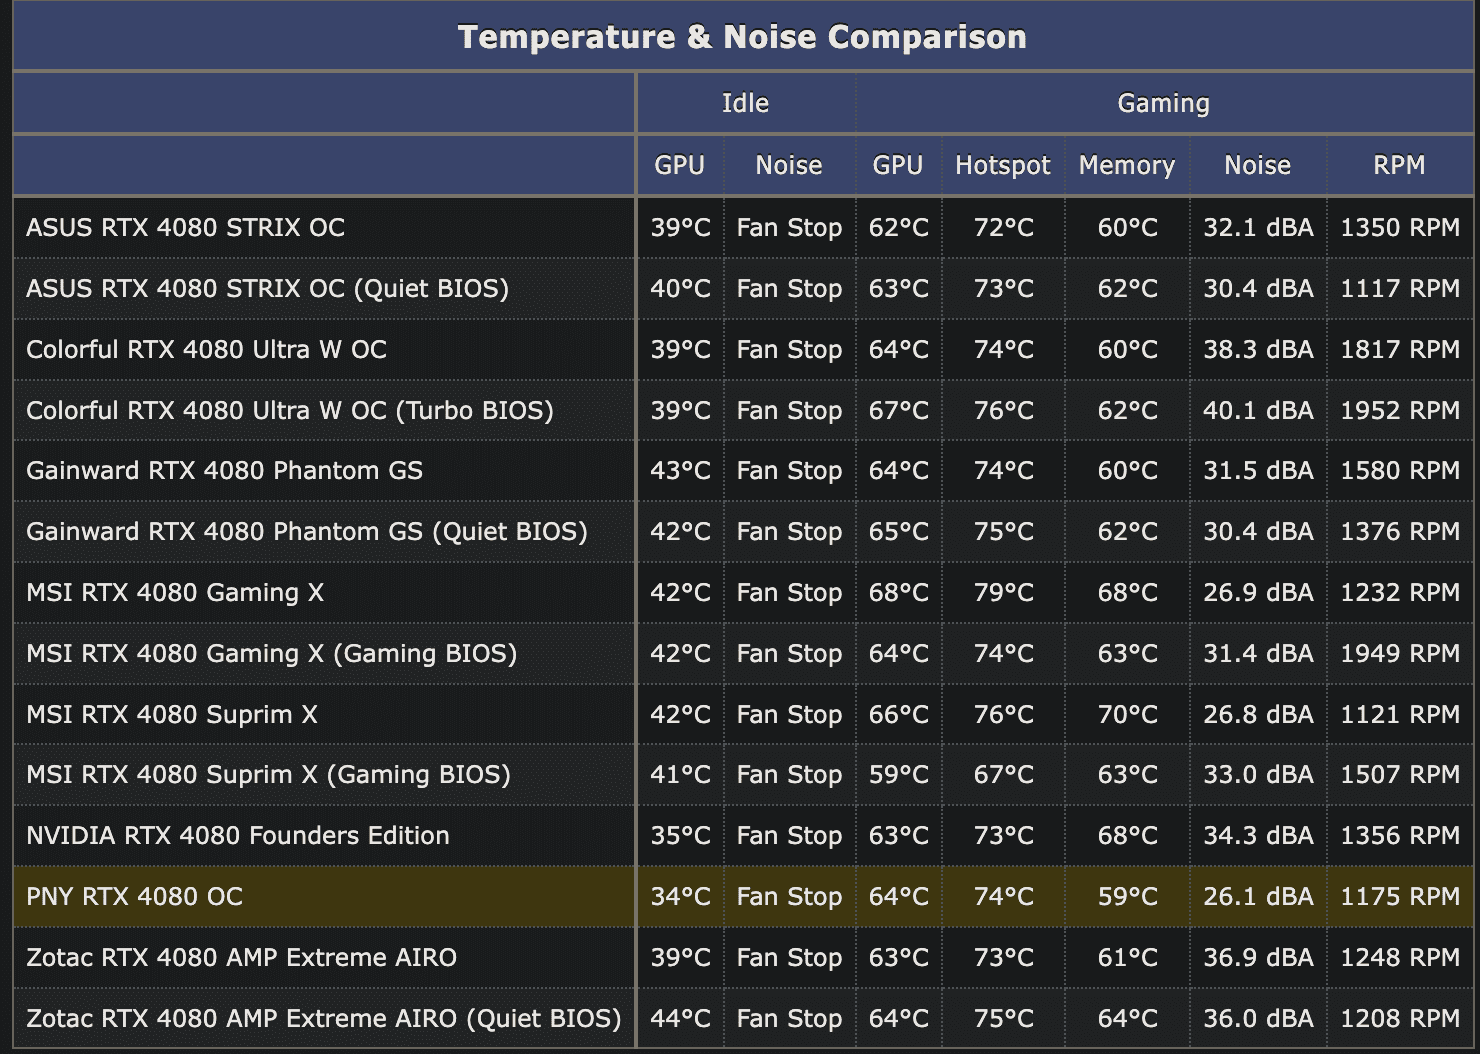The image size is (1480, 1054).
Task: Click the 79°C hotspot value
Action: 1003,592
